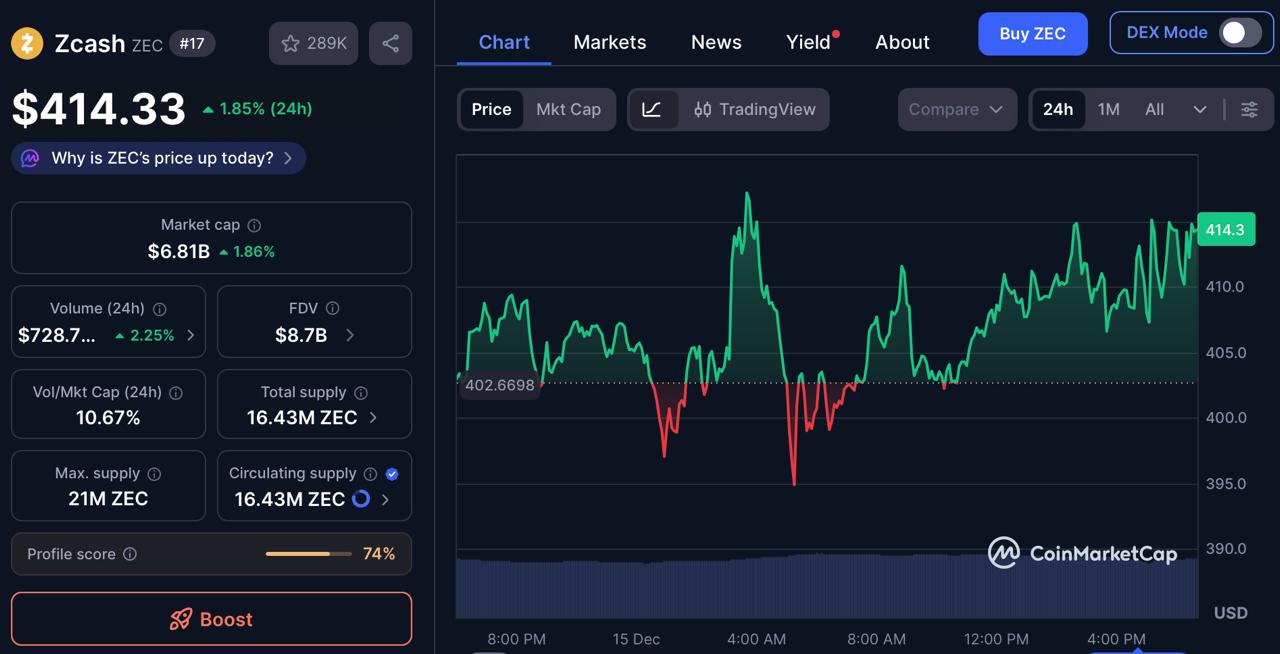Expand the FDV details chevron

350,335
